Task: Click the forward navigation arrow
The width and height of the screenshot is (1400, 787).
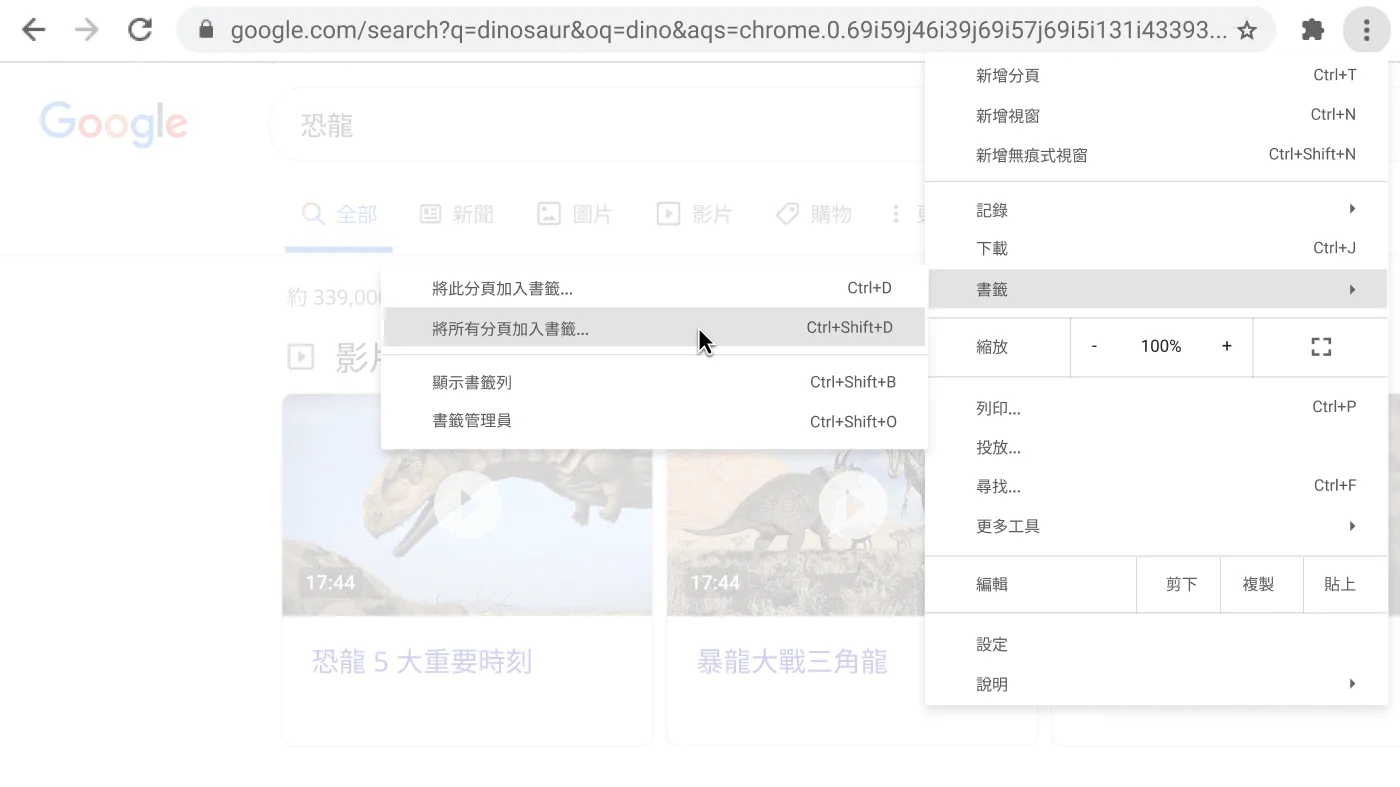Action: [x=86, y=29]
